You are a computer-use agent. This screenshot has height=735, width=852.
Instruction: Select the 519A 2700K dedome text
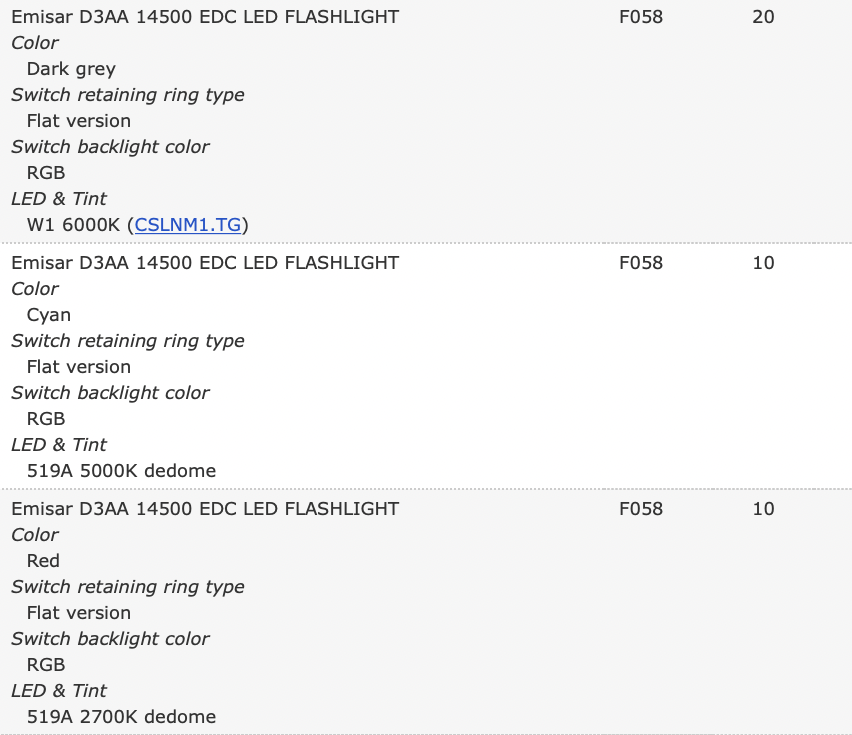(x=121, y=717)
